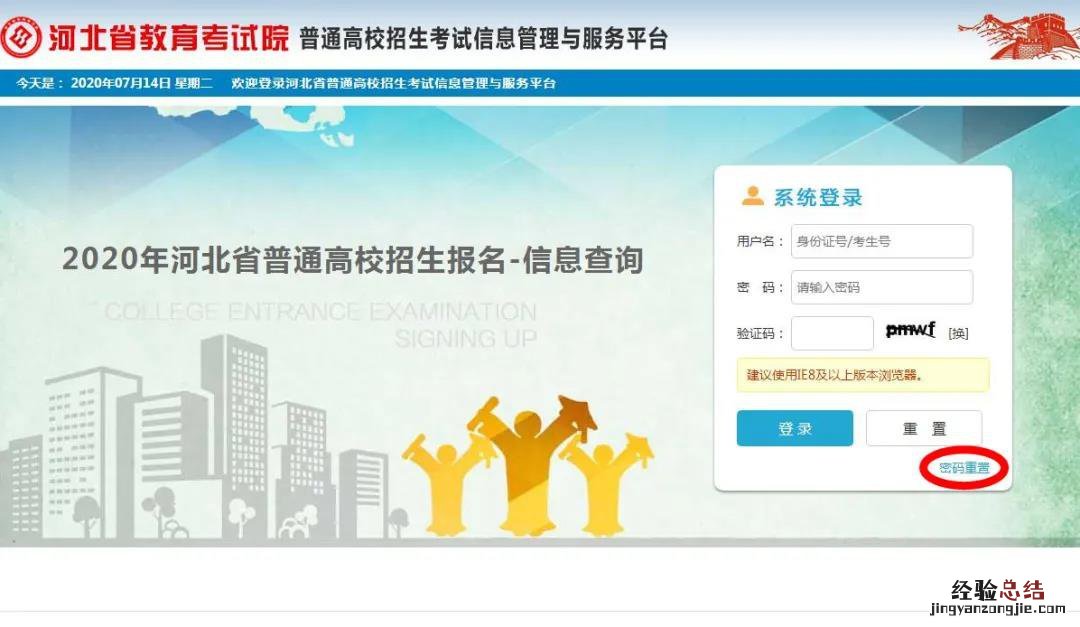Click the IE8 browser recommendation notice
The image size is (1080, 627).
(x=863, y=375)
